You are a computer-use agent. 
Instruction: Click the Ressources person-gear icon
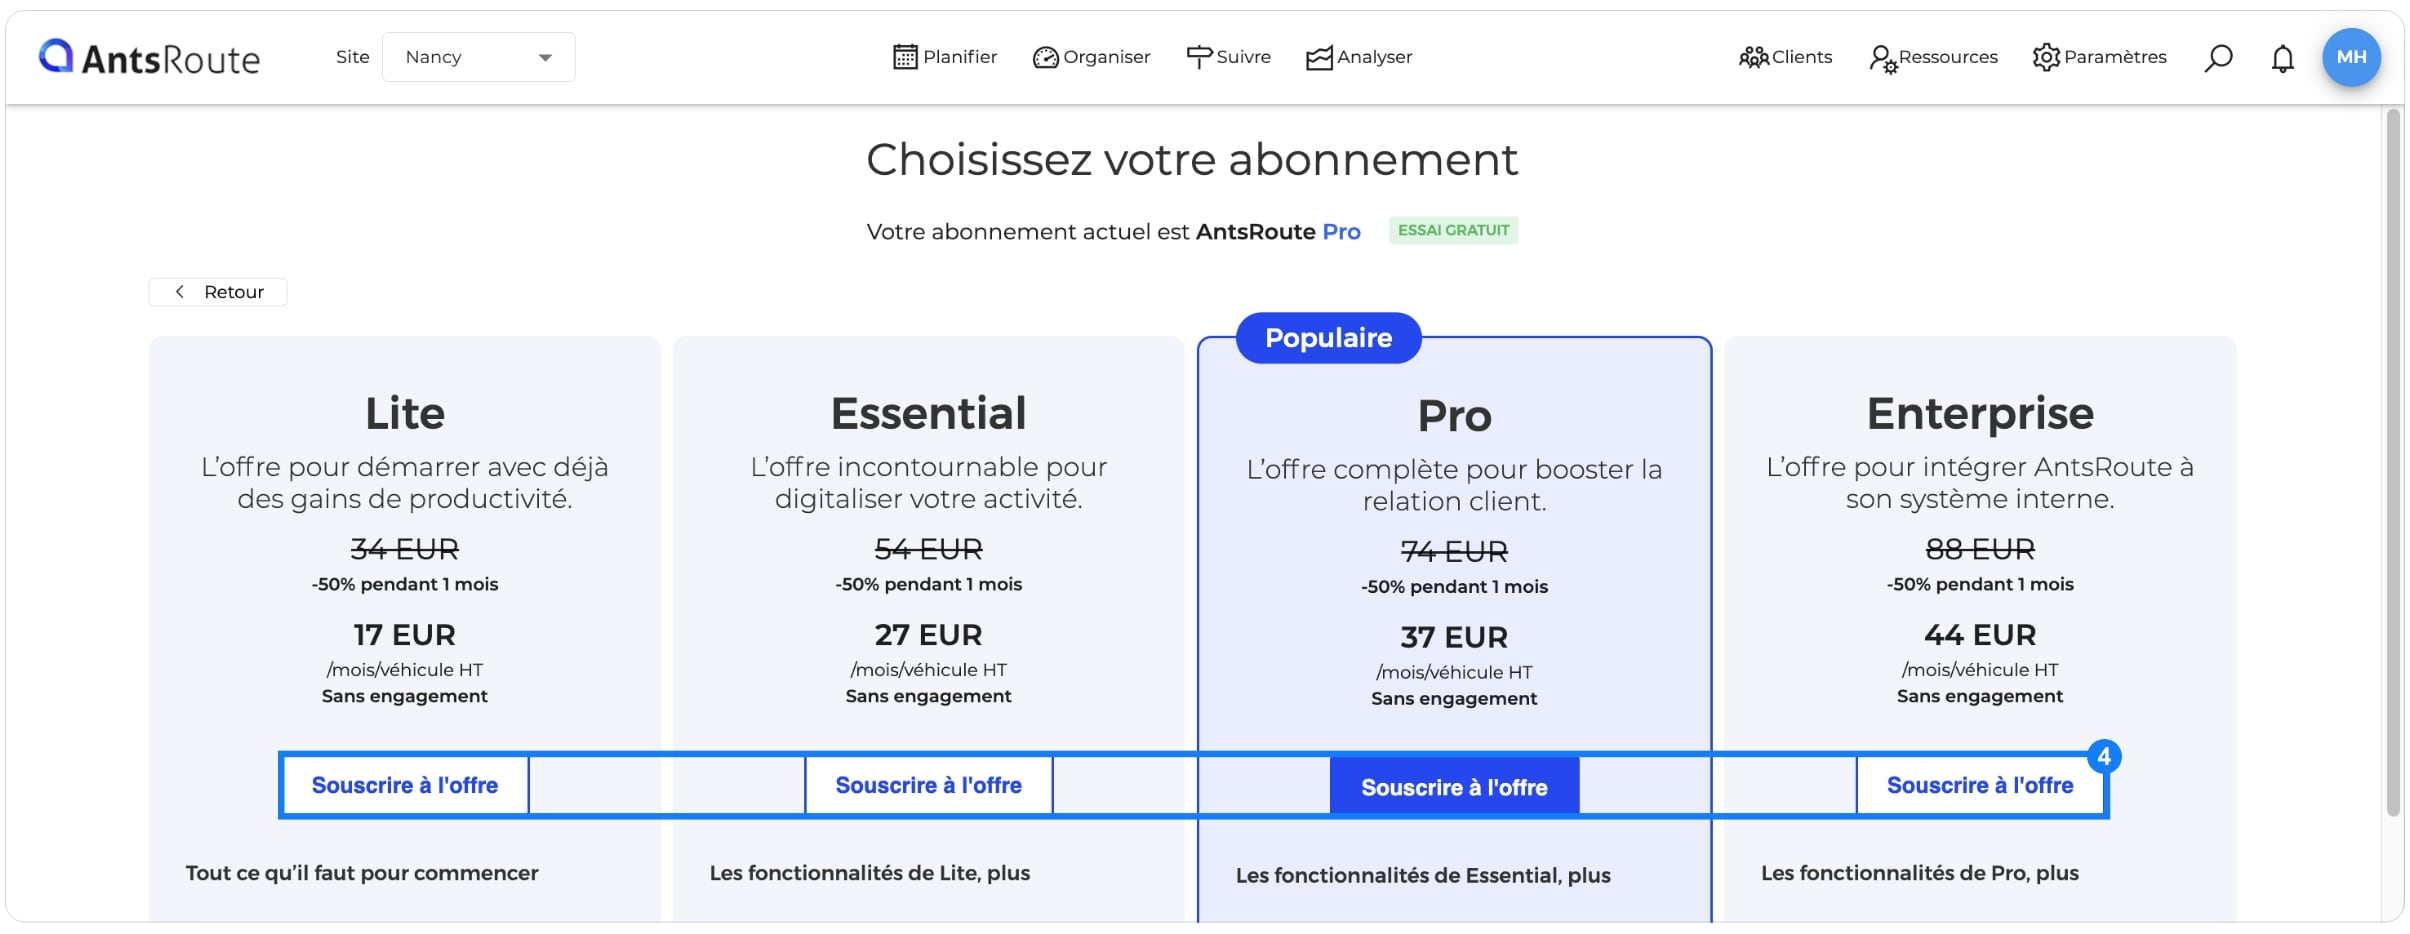click(1883, 59)
